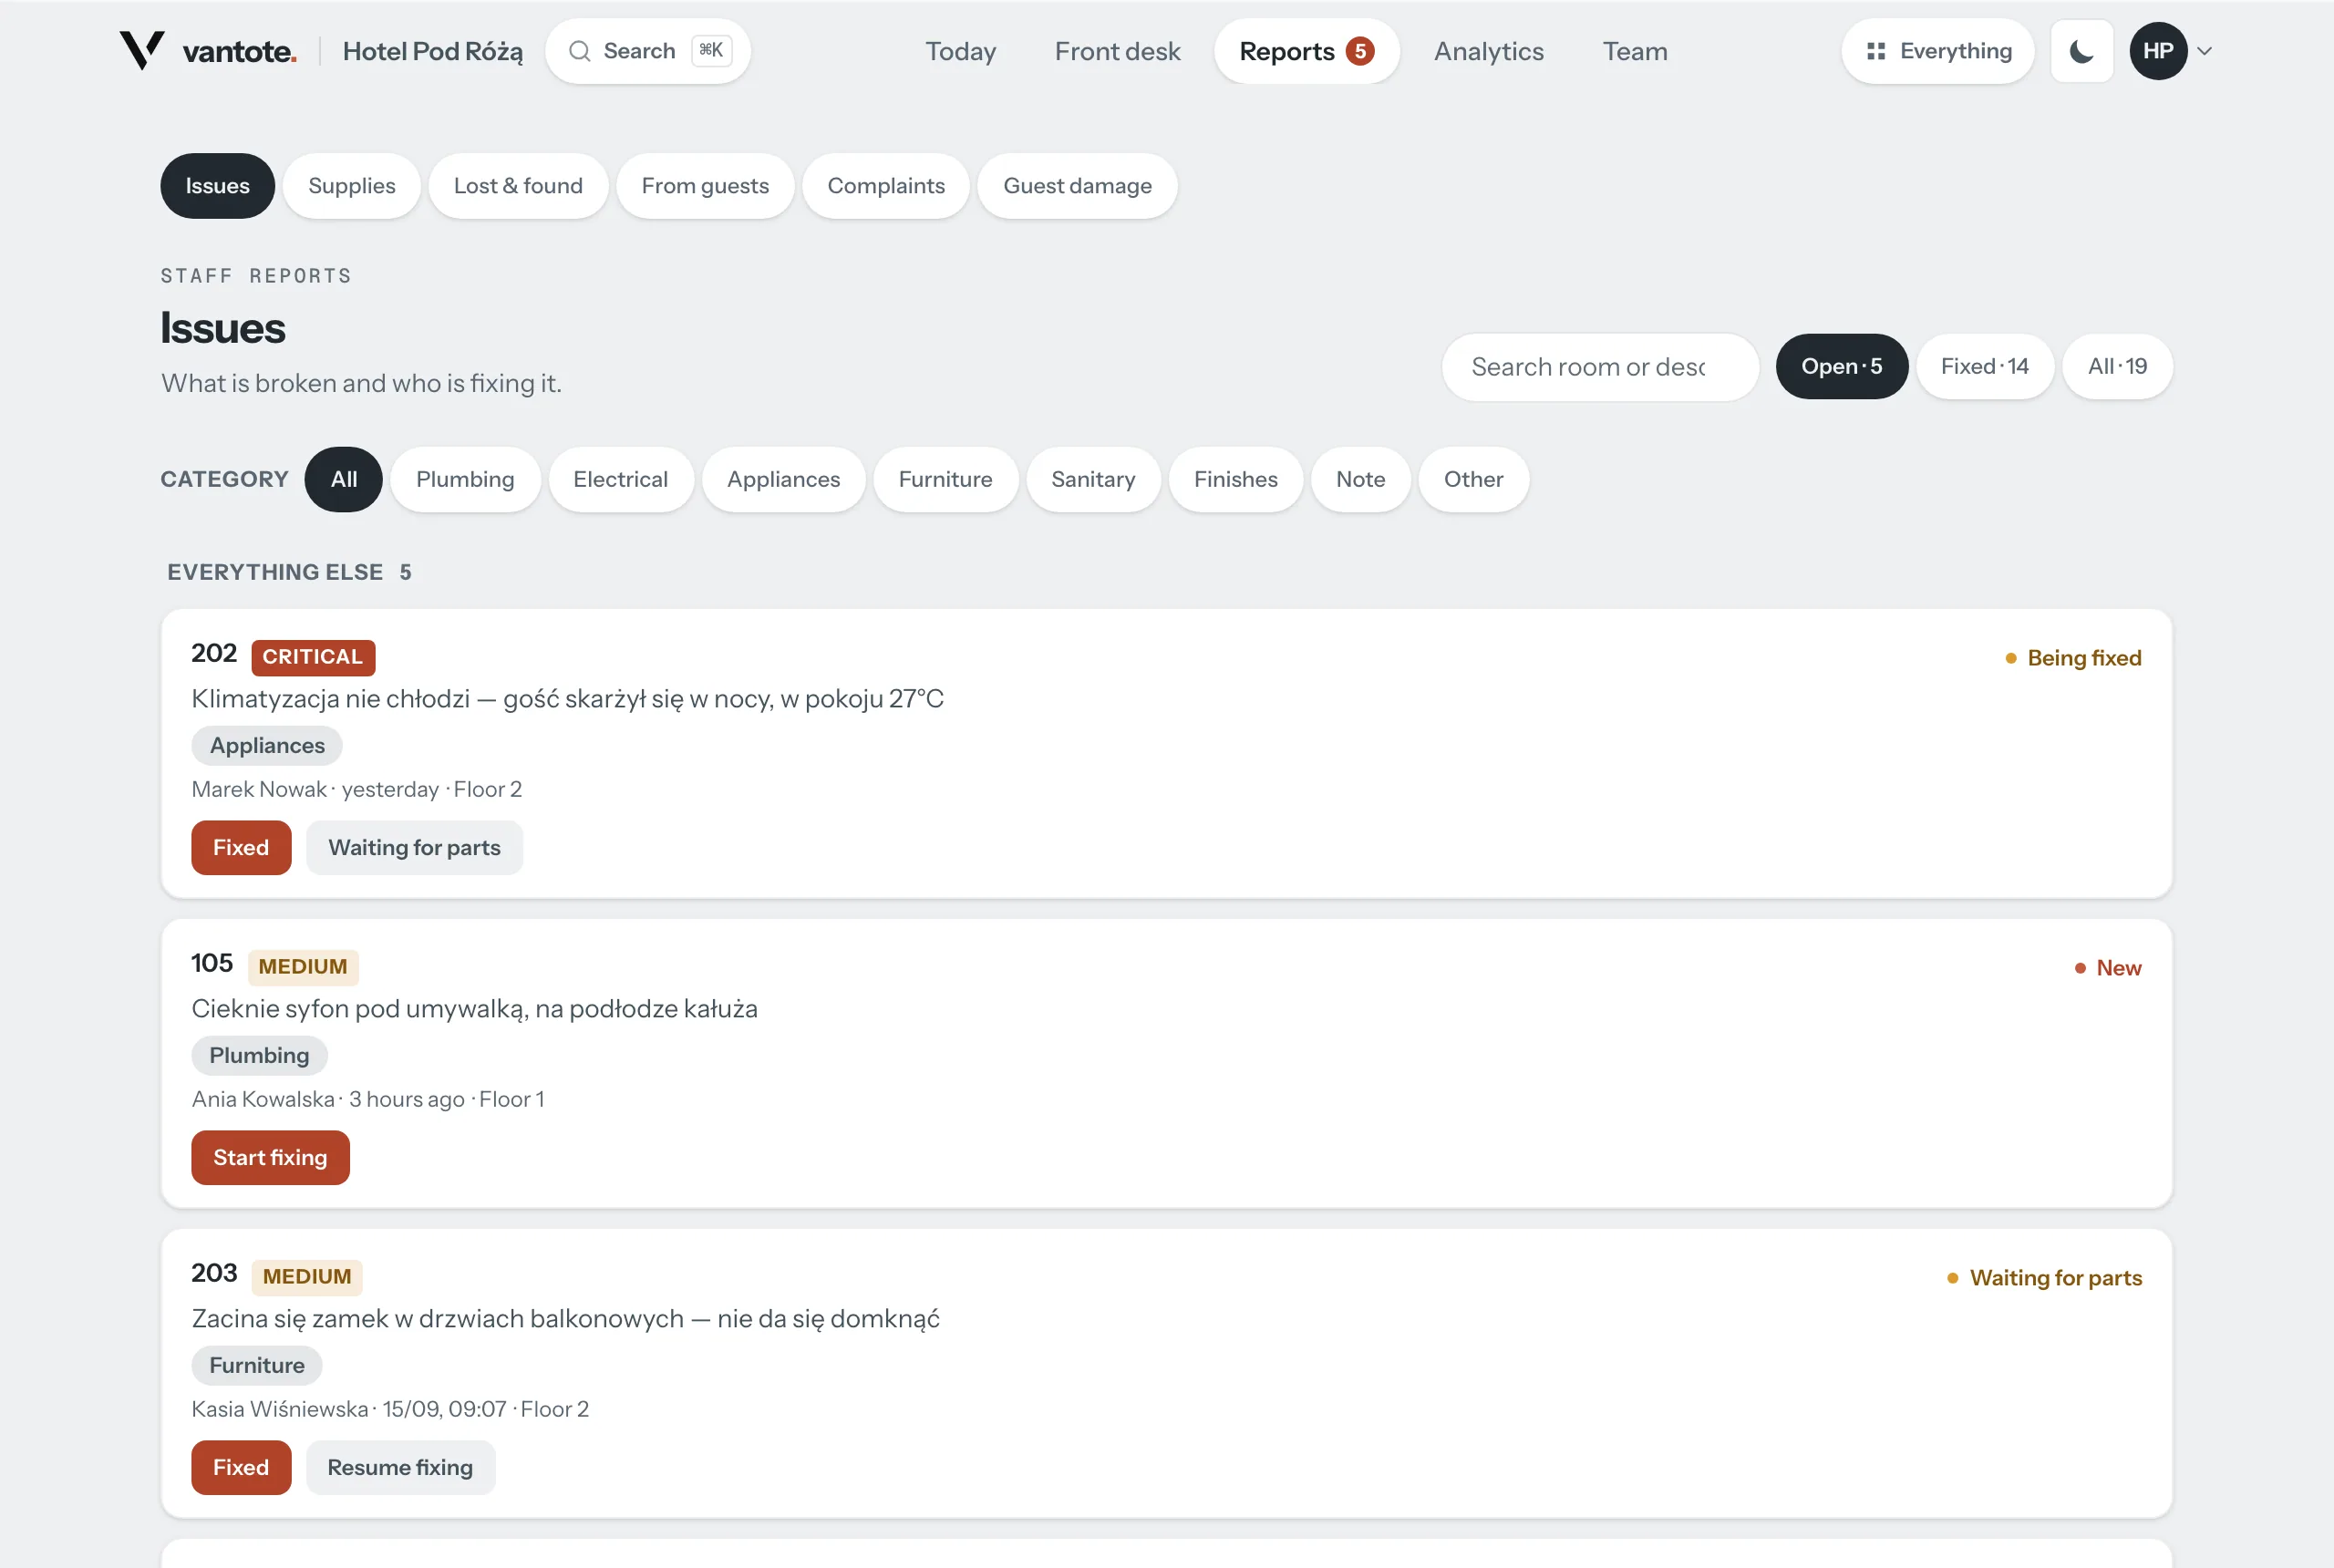
Task: Mark room 203 issue as Fixed
Action: [x=241, y=1468]
